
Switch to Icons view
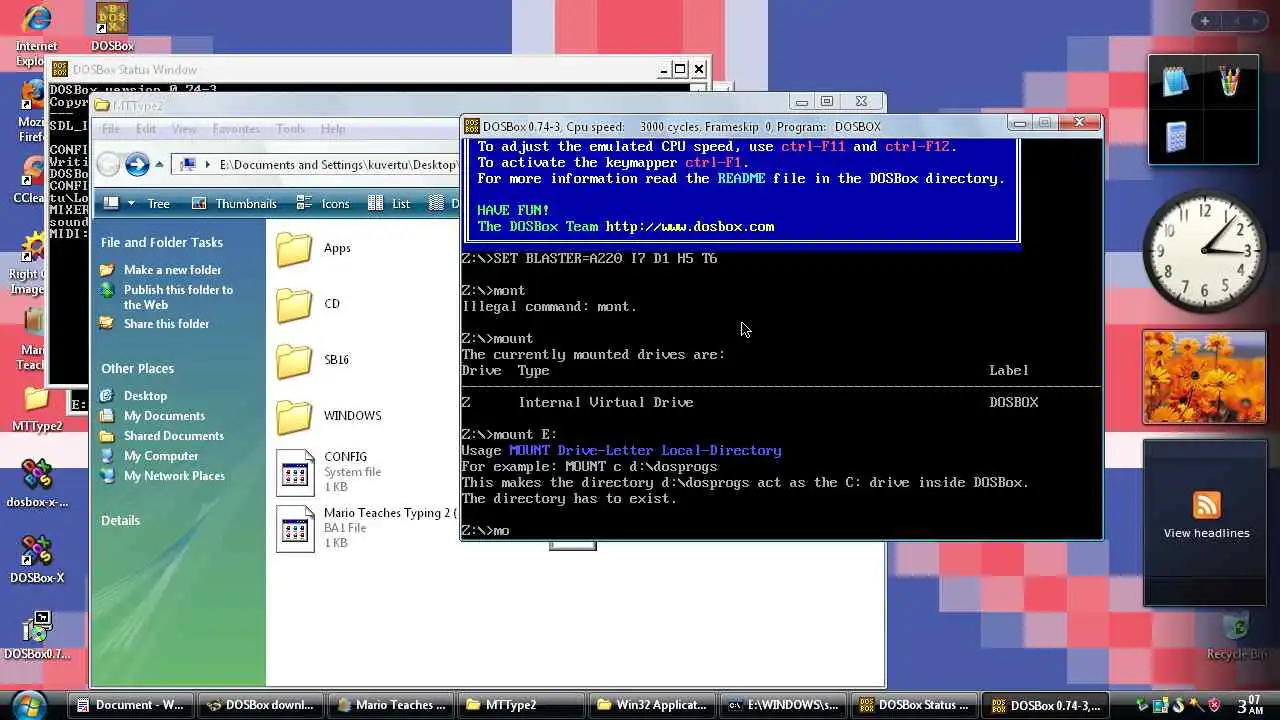324,203
